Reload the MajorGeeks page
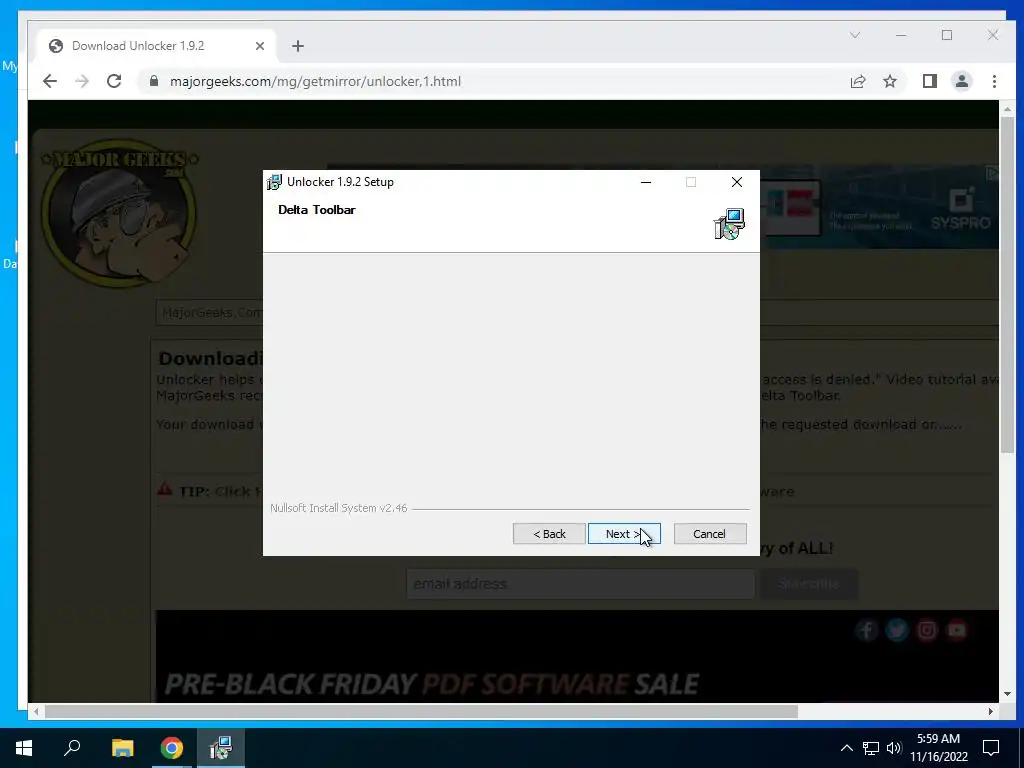1024x768 pixels. click(x=114, y=81)
